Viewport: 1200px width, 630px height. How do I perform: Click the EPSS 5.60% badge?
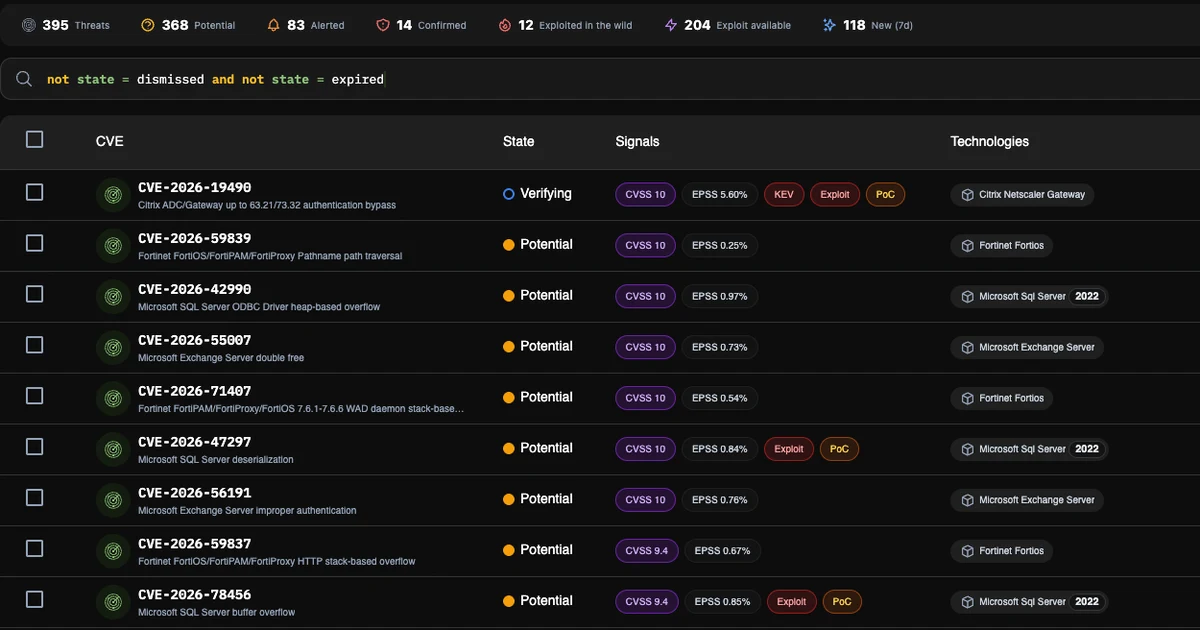[x=720, y=195]
